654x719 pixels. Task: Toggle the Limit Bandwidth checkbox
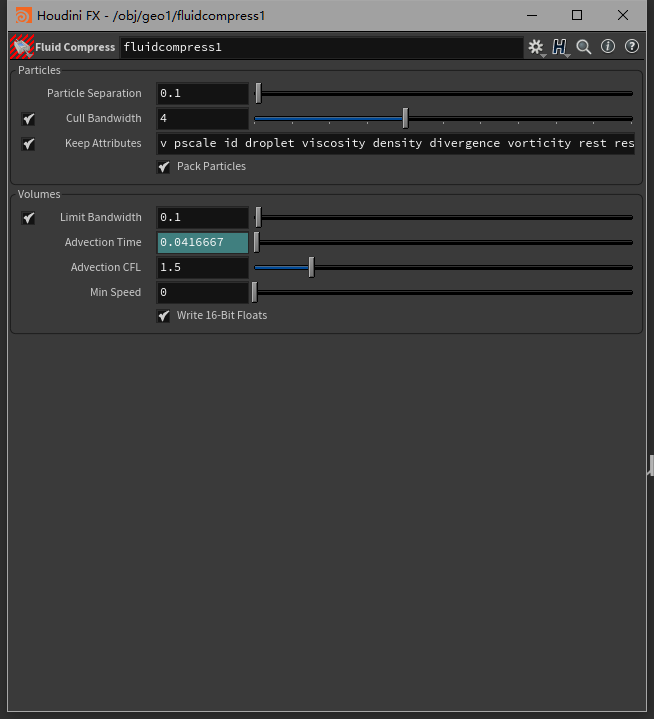tap(28, 218)
